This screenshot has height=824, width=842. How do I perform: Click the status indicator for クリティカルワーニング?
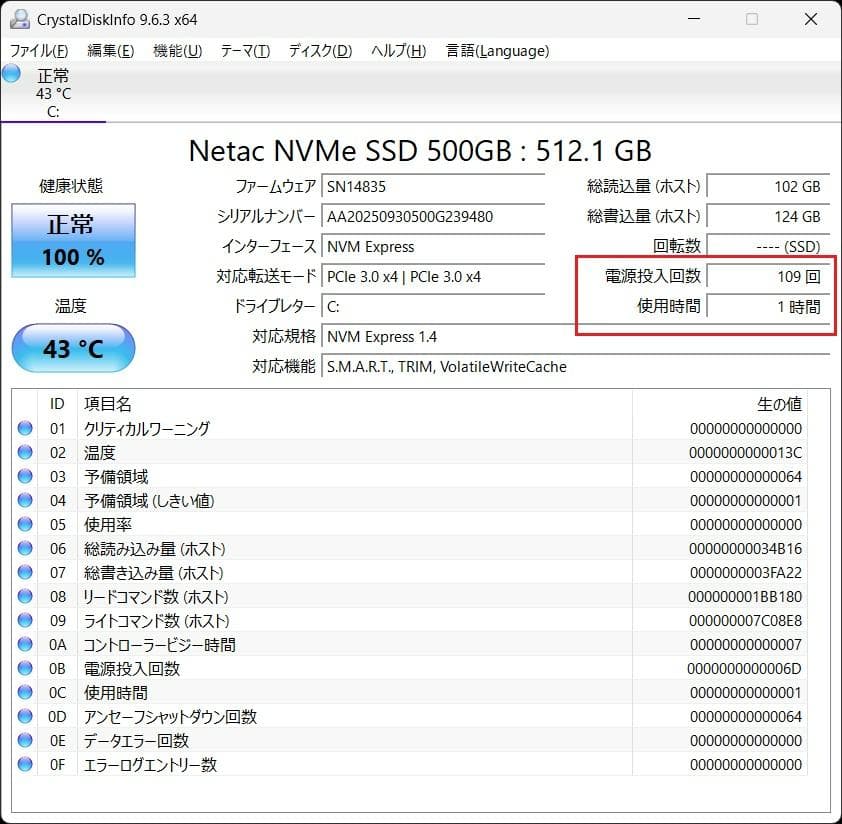click(25, 428)
